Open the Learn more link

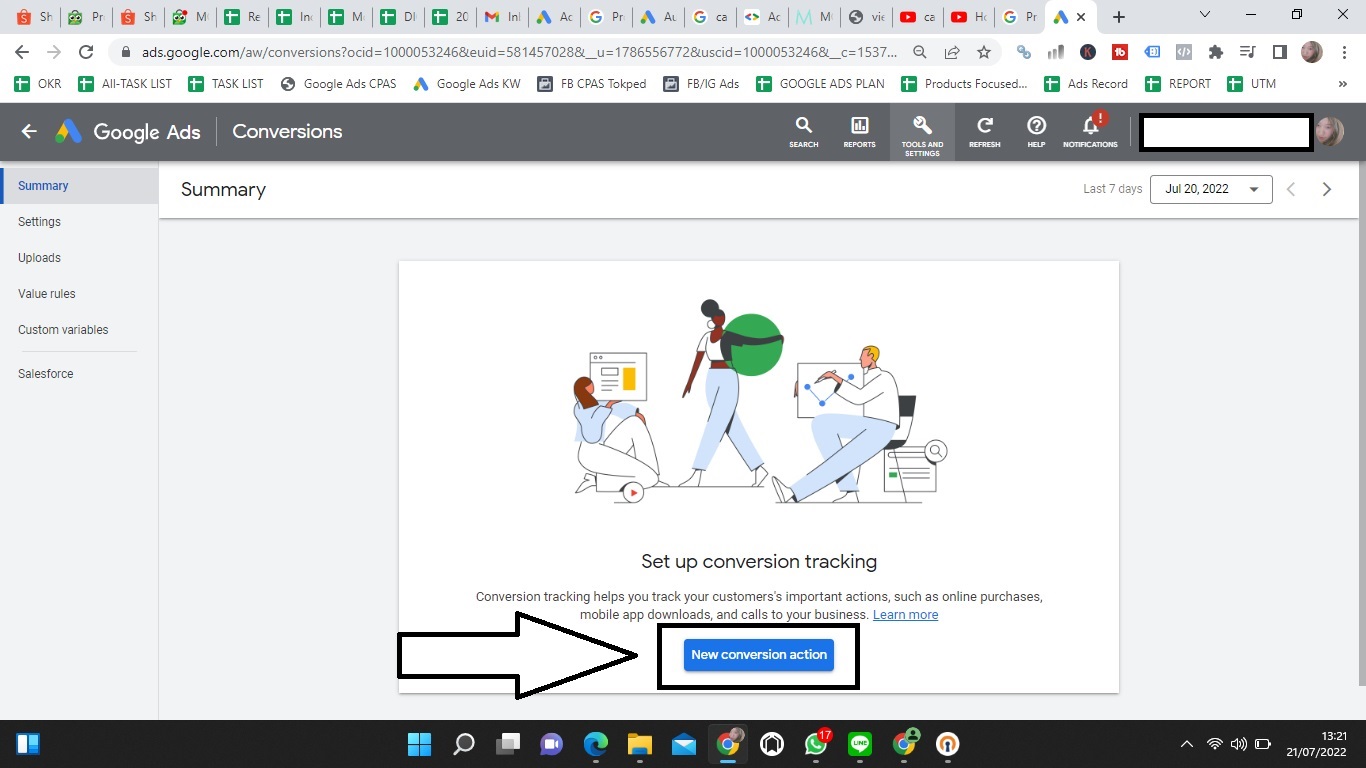(x=905, y=614)
